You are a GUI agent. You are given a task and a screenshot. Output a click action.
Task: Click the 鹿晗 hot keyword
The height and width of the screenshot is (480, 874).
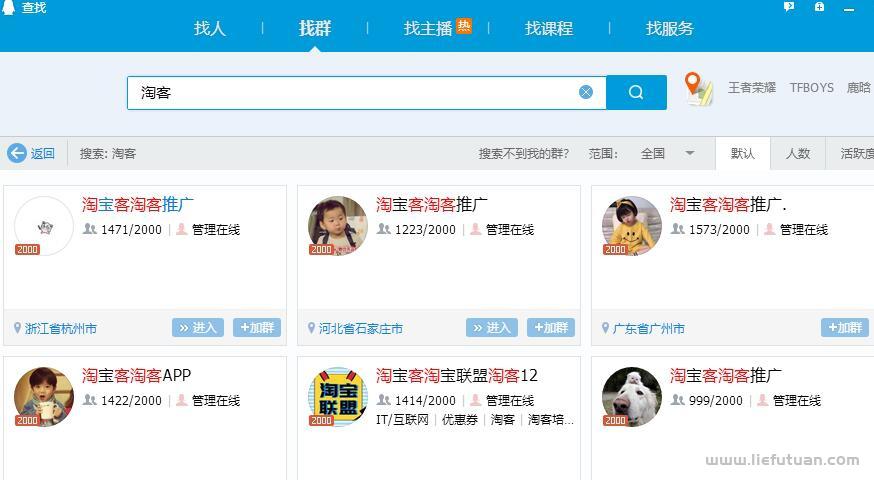tap(859, 88)
